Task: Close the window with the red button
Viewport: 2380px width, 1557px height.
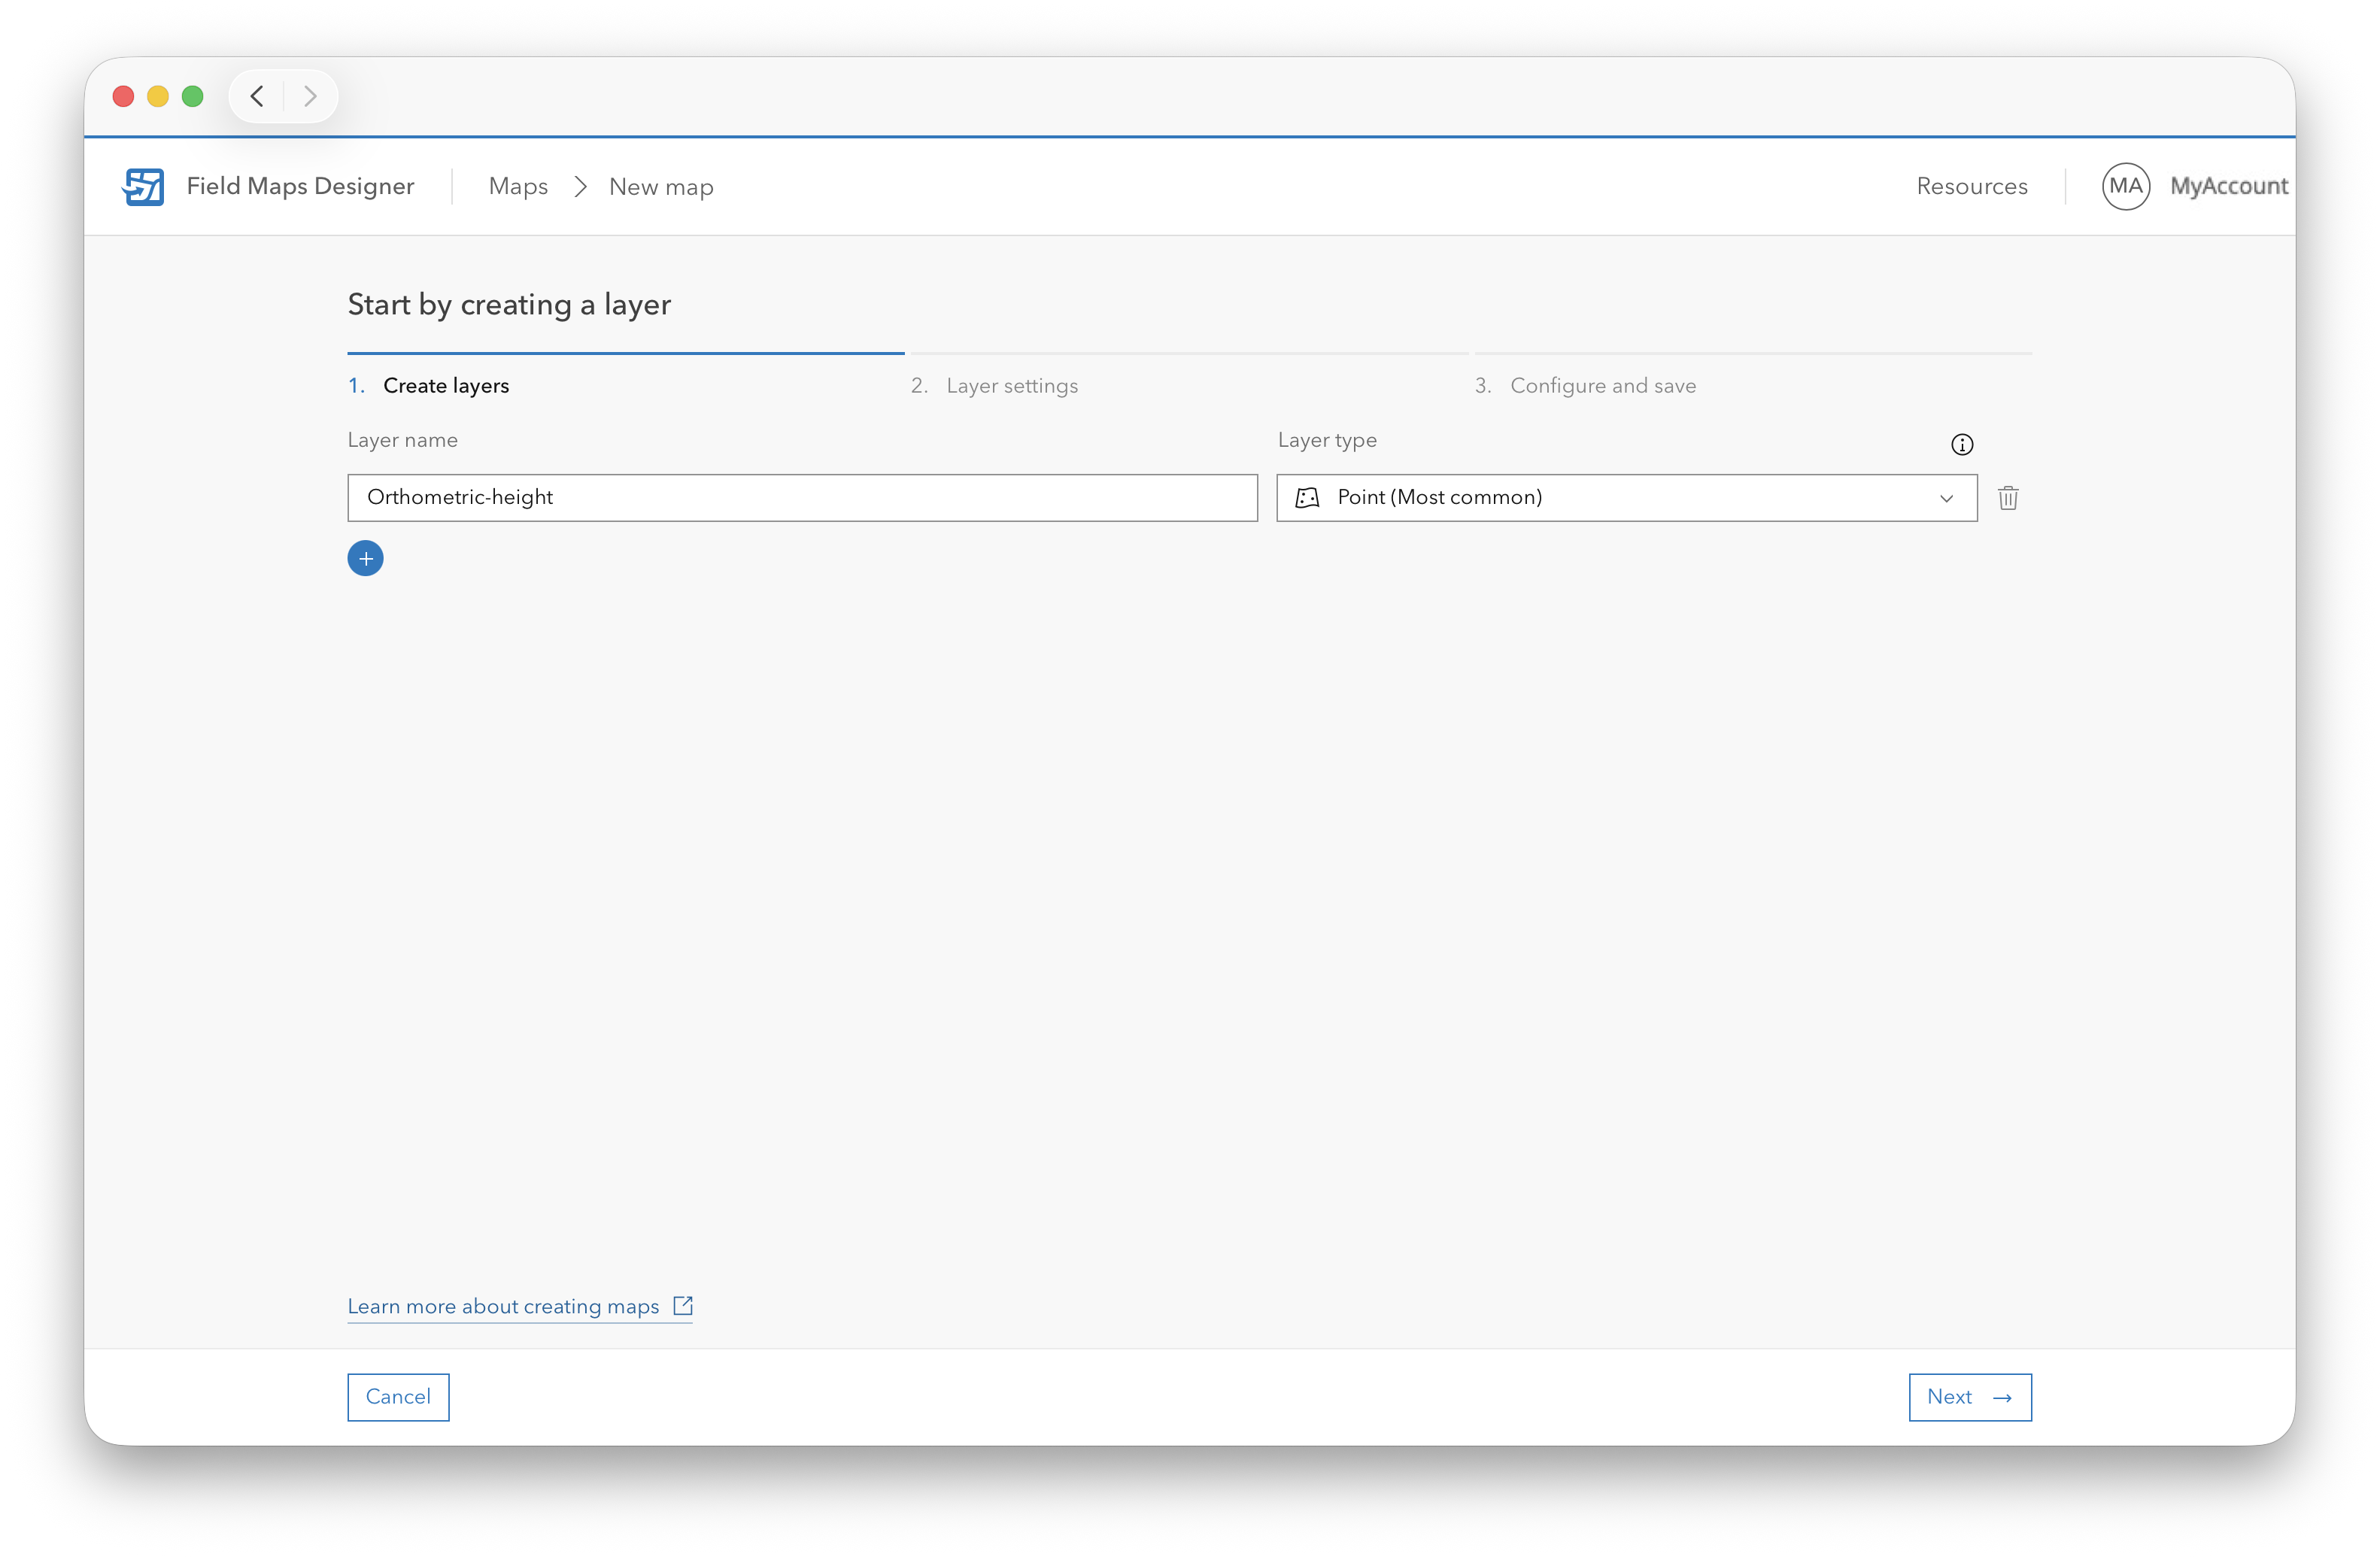Action: click(x=124, y=96)
